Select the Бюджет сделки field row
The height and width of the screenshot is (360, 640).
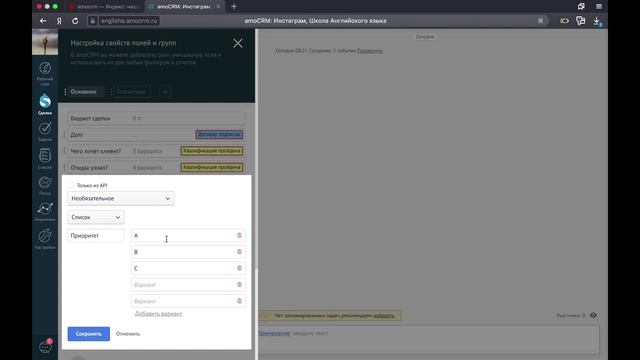pyautogui.click(x=156, y=118)
